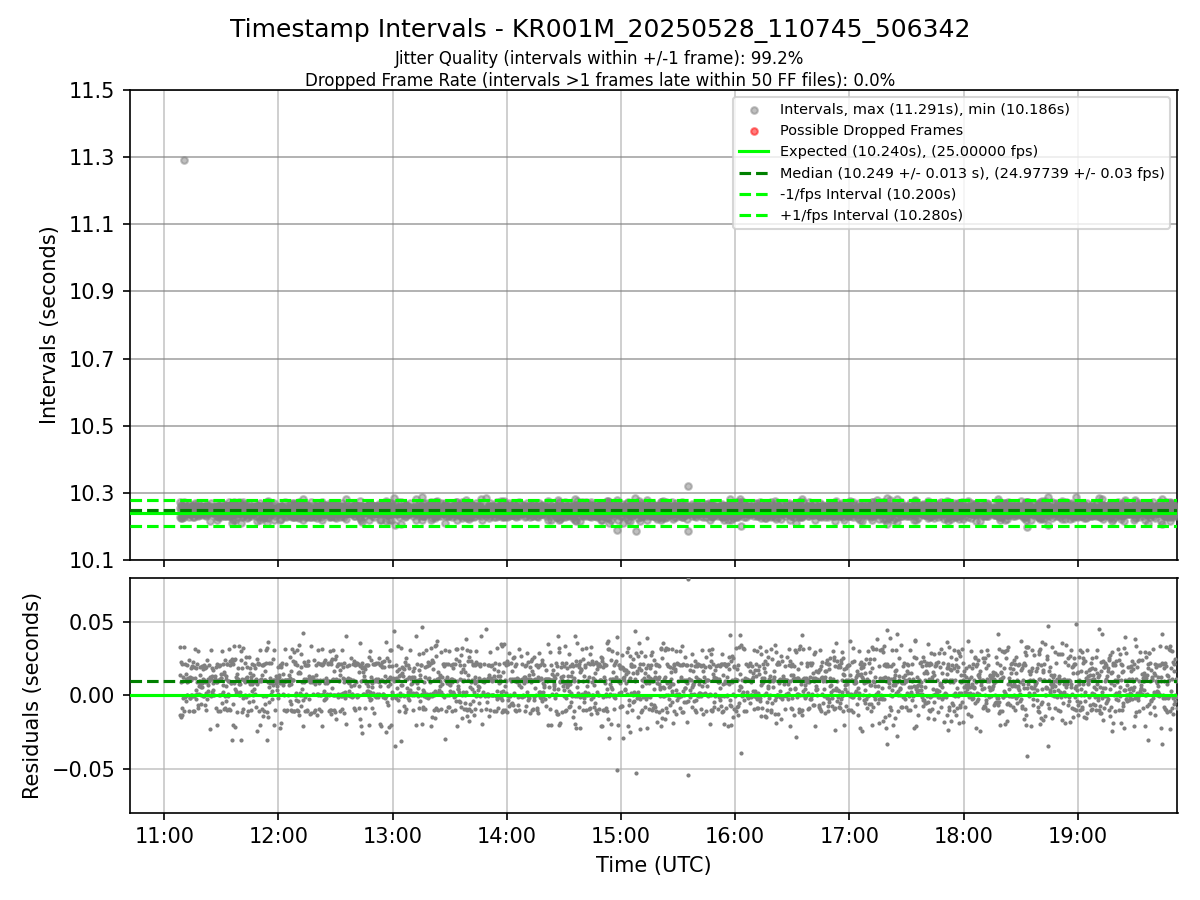Click the plot title 'Timestamp Intervals - KR001M_20250528_110745_506342'
Image resolution: width=1200 pixels, height=900 pixels.
[600, 29]
